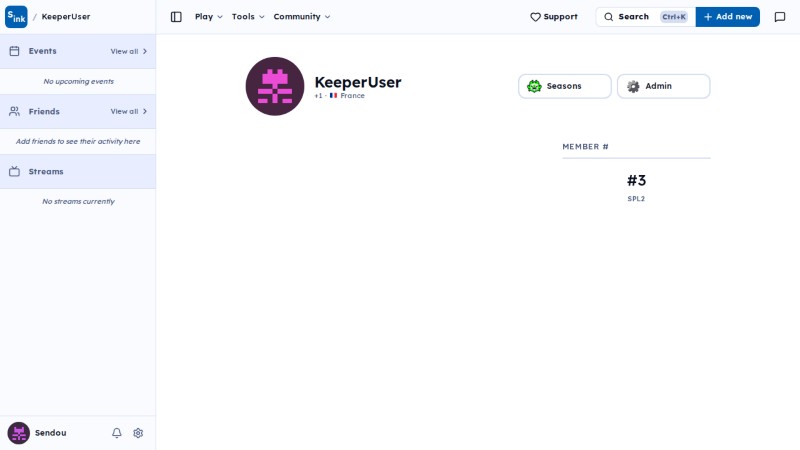Viewport: 800px width, 450px height.
Task: Click the Sendou avatar at bottom
Action: point(18,433)
